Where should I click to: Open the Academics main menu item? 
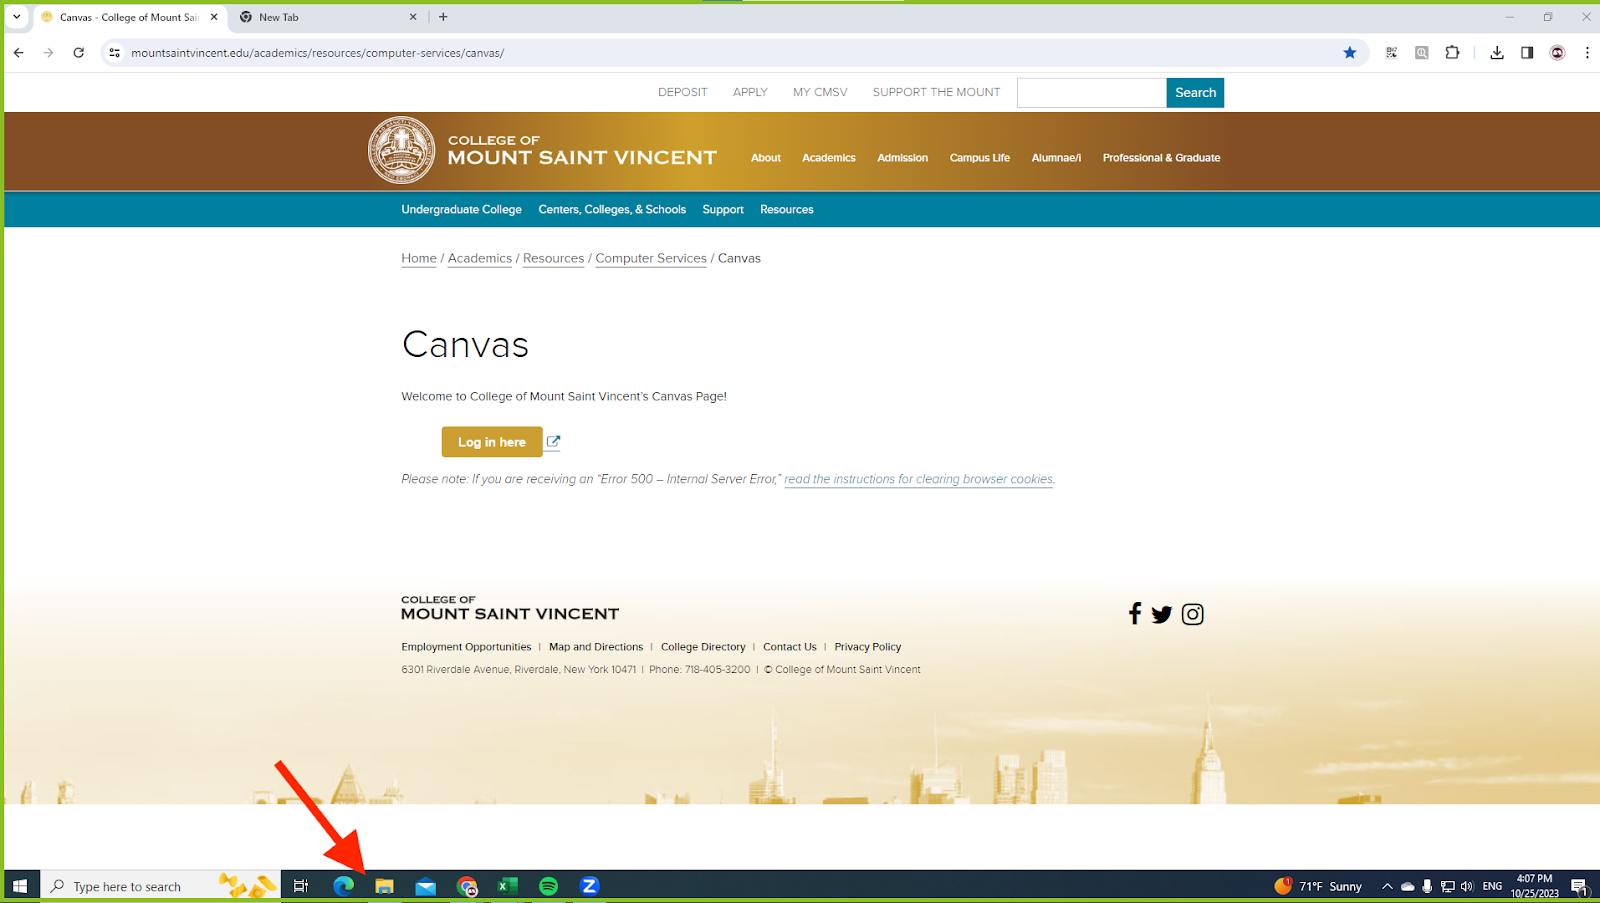[829, 158]
